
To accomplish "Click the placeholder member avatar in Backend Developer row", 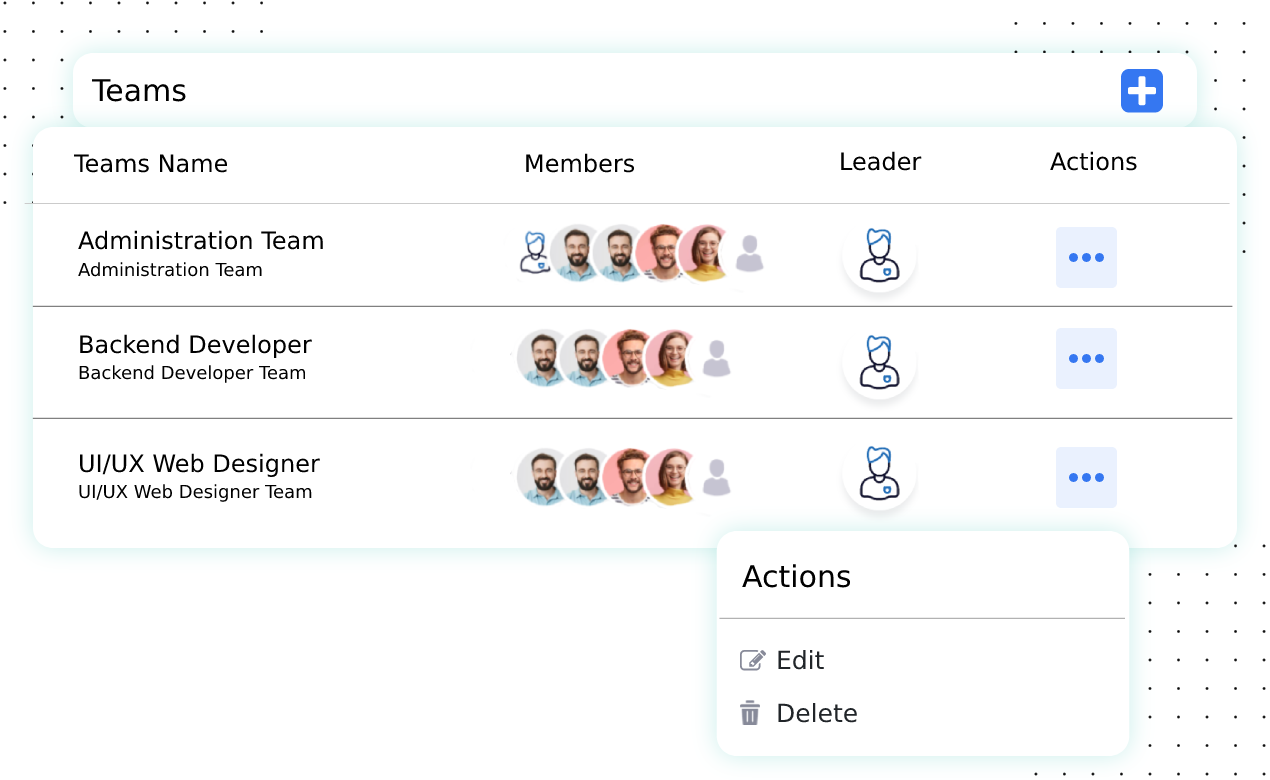I will pyautogui.click(x=714, y=358).
